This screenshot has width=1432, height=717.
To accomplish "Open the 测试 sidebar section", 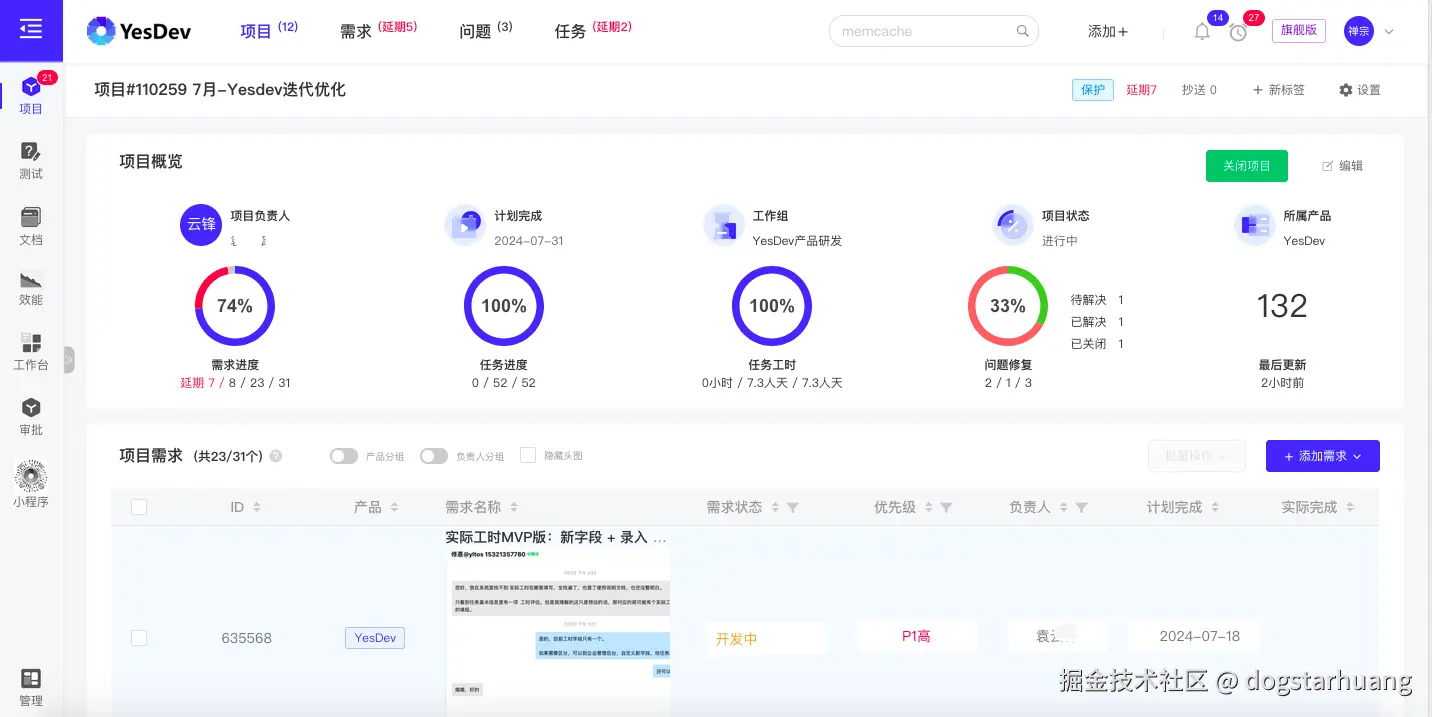I will pyautogui.click(x=31, y=160).
